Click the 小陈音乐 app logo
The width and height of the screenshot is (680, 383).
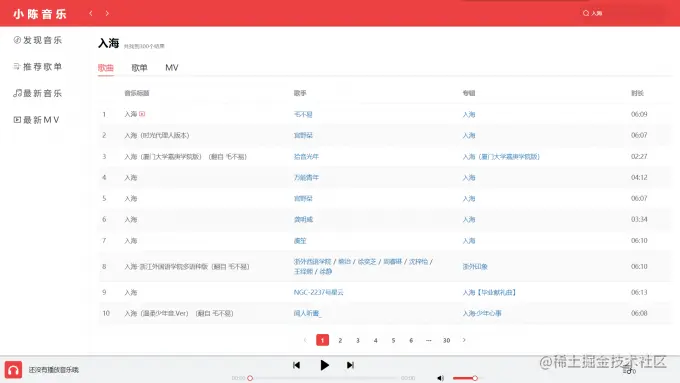(40, 14)
